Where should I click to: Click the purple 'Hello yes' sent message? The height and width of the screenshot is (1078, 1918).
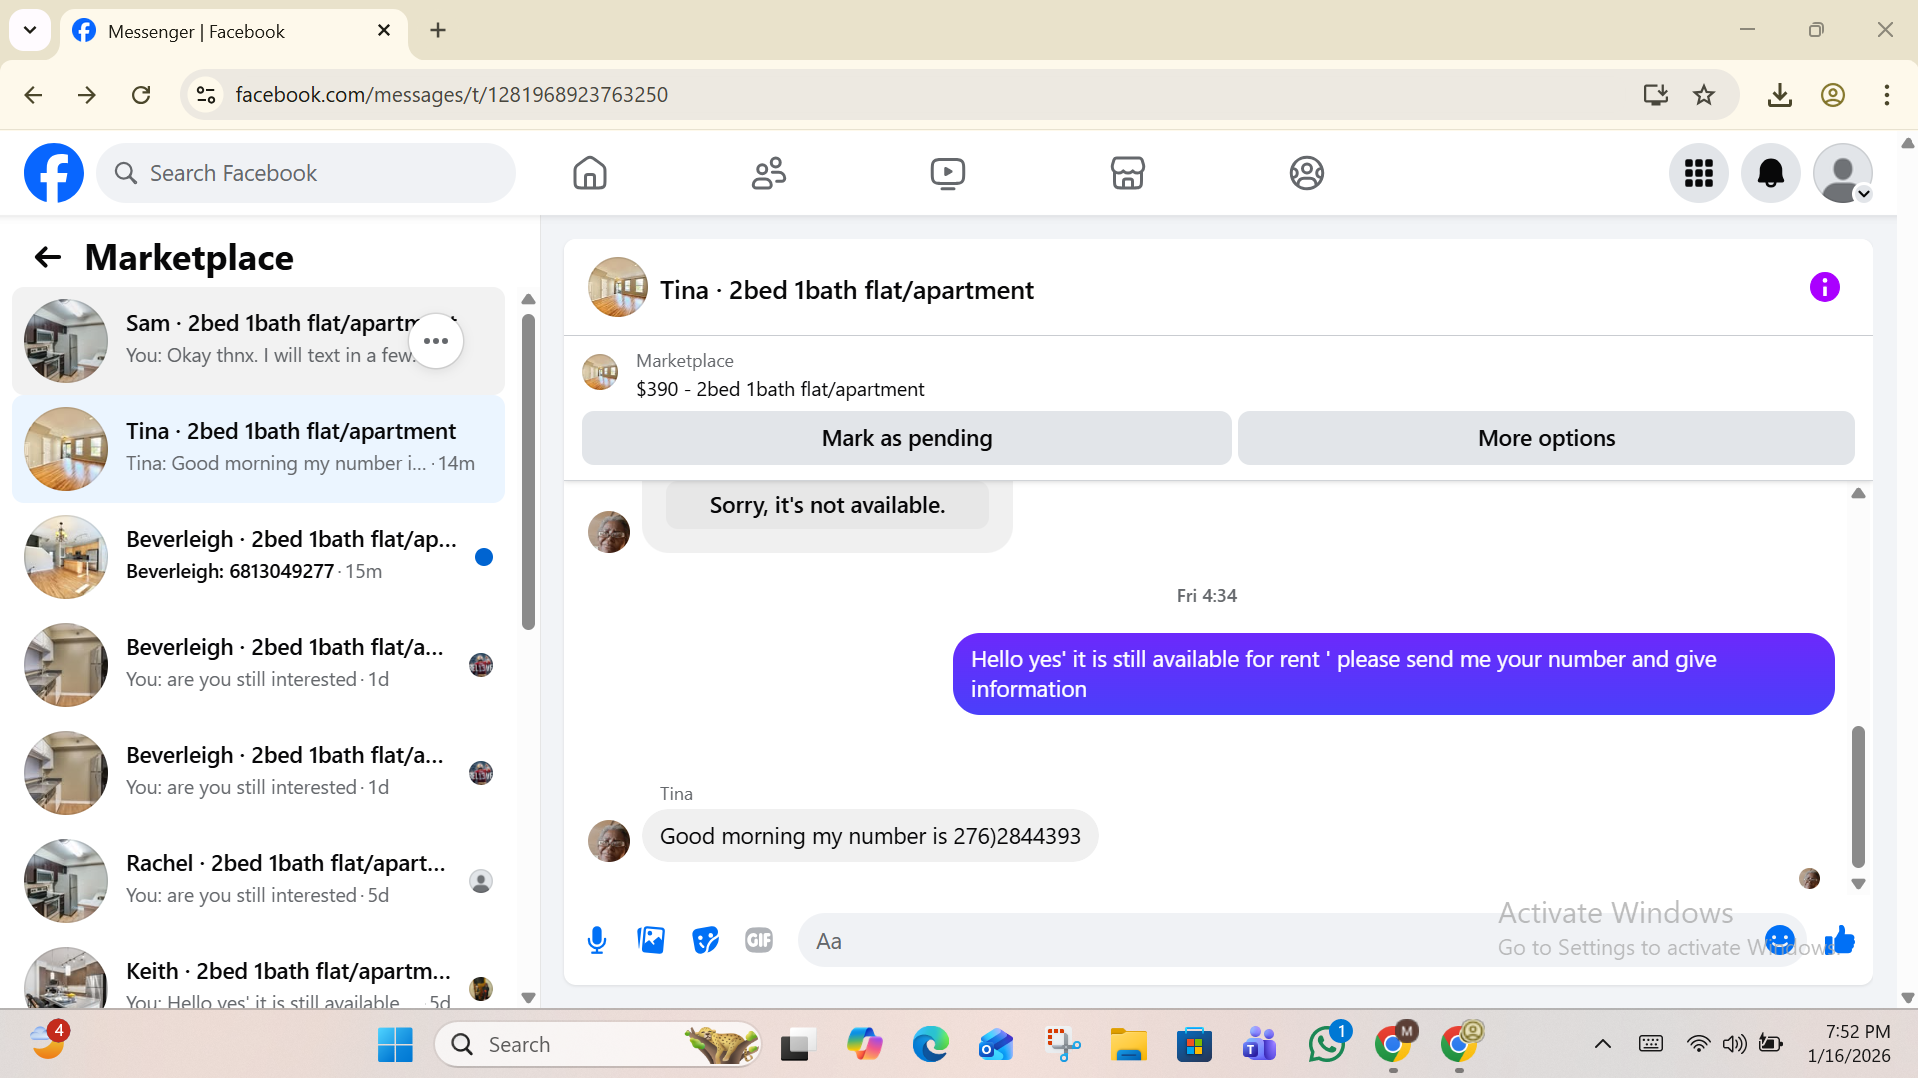(x=1393, y=674)
